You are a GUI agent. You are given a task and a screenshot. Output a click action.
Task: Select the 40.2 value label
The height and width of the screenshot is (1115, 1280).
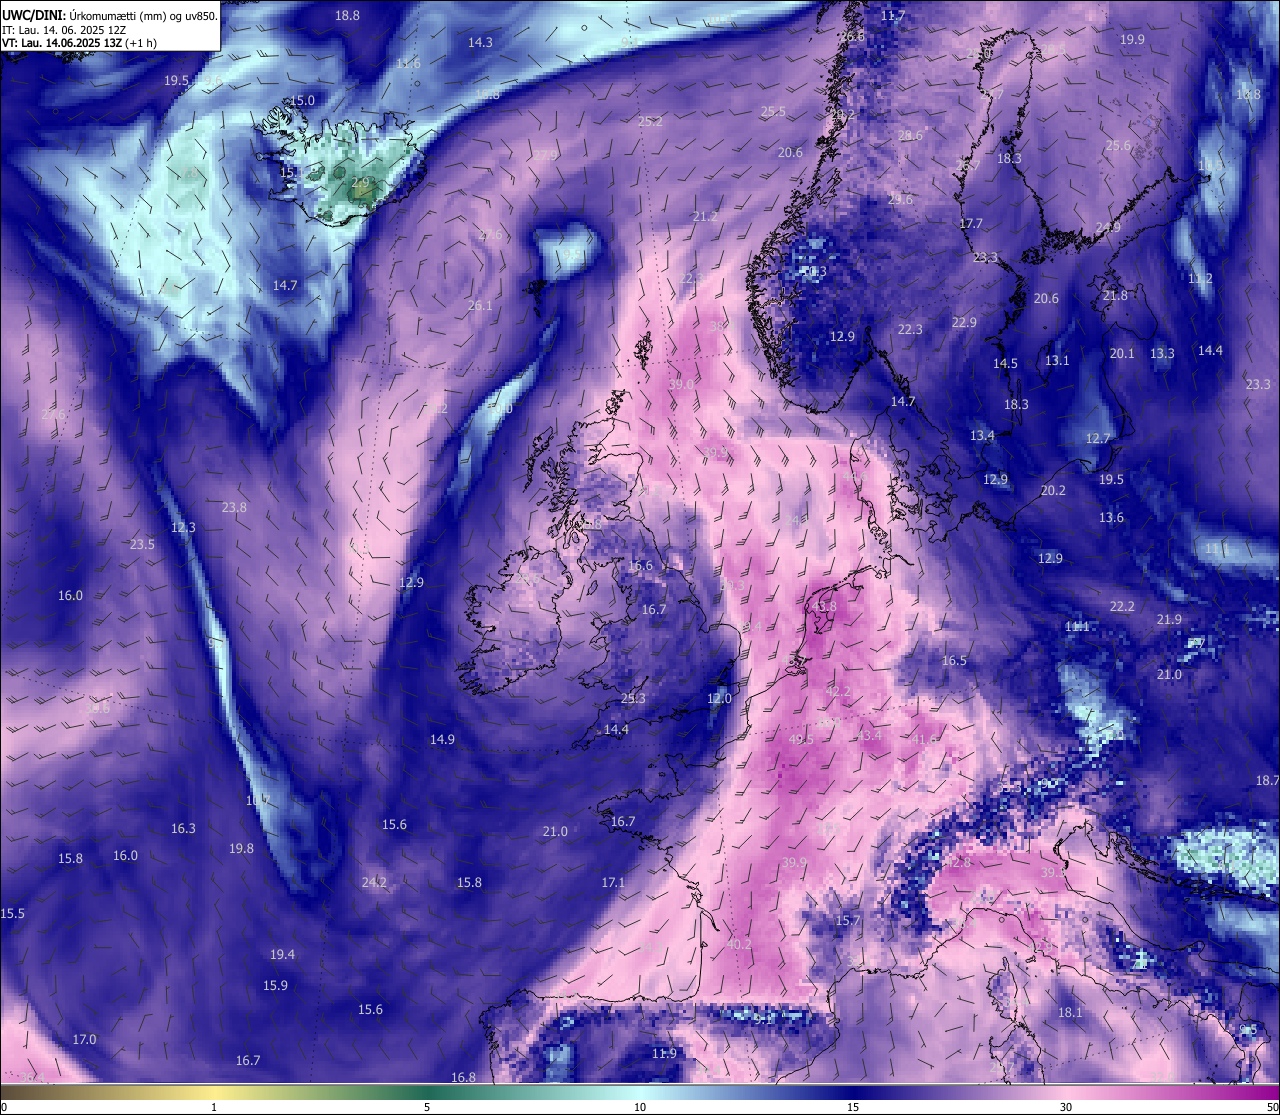pyautogui.click(x=739, y=945)
